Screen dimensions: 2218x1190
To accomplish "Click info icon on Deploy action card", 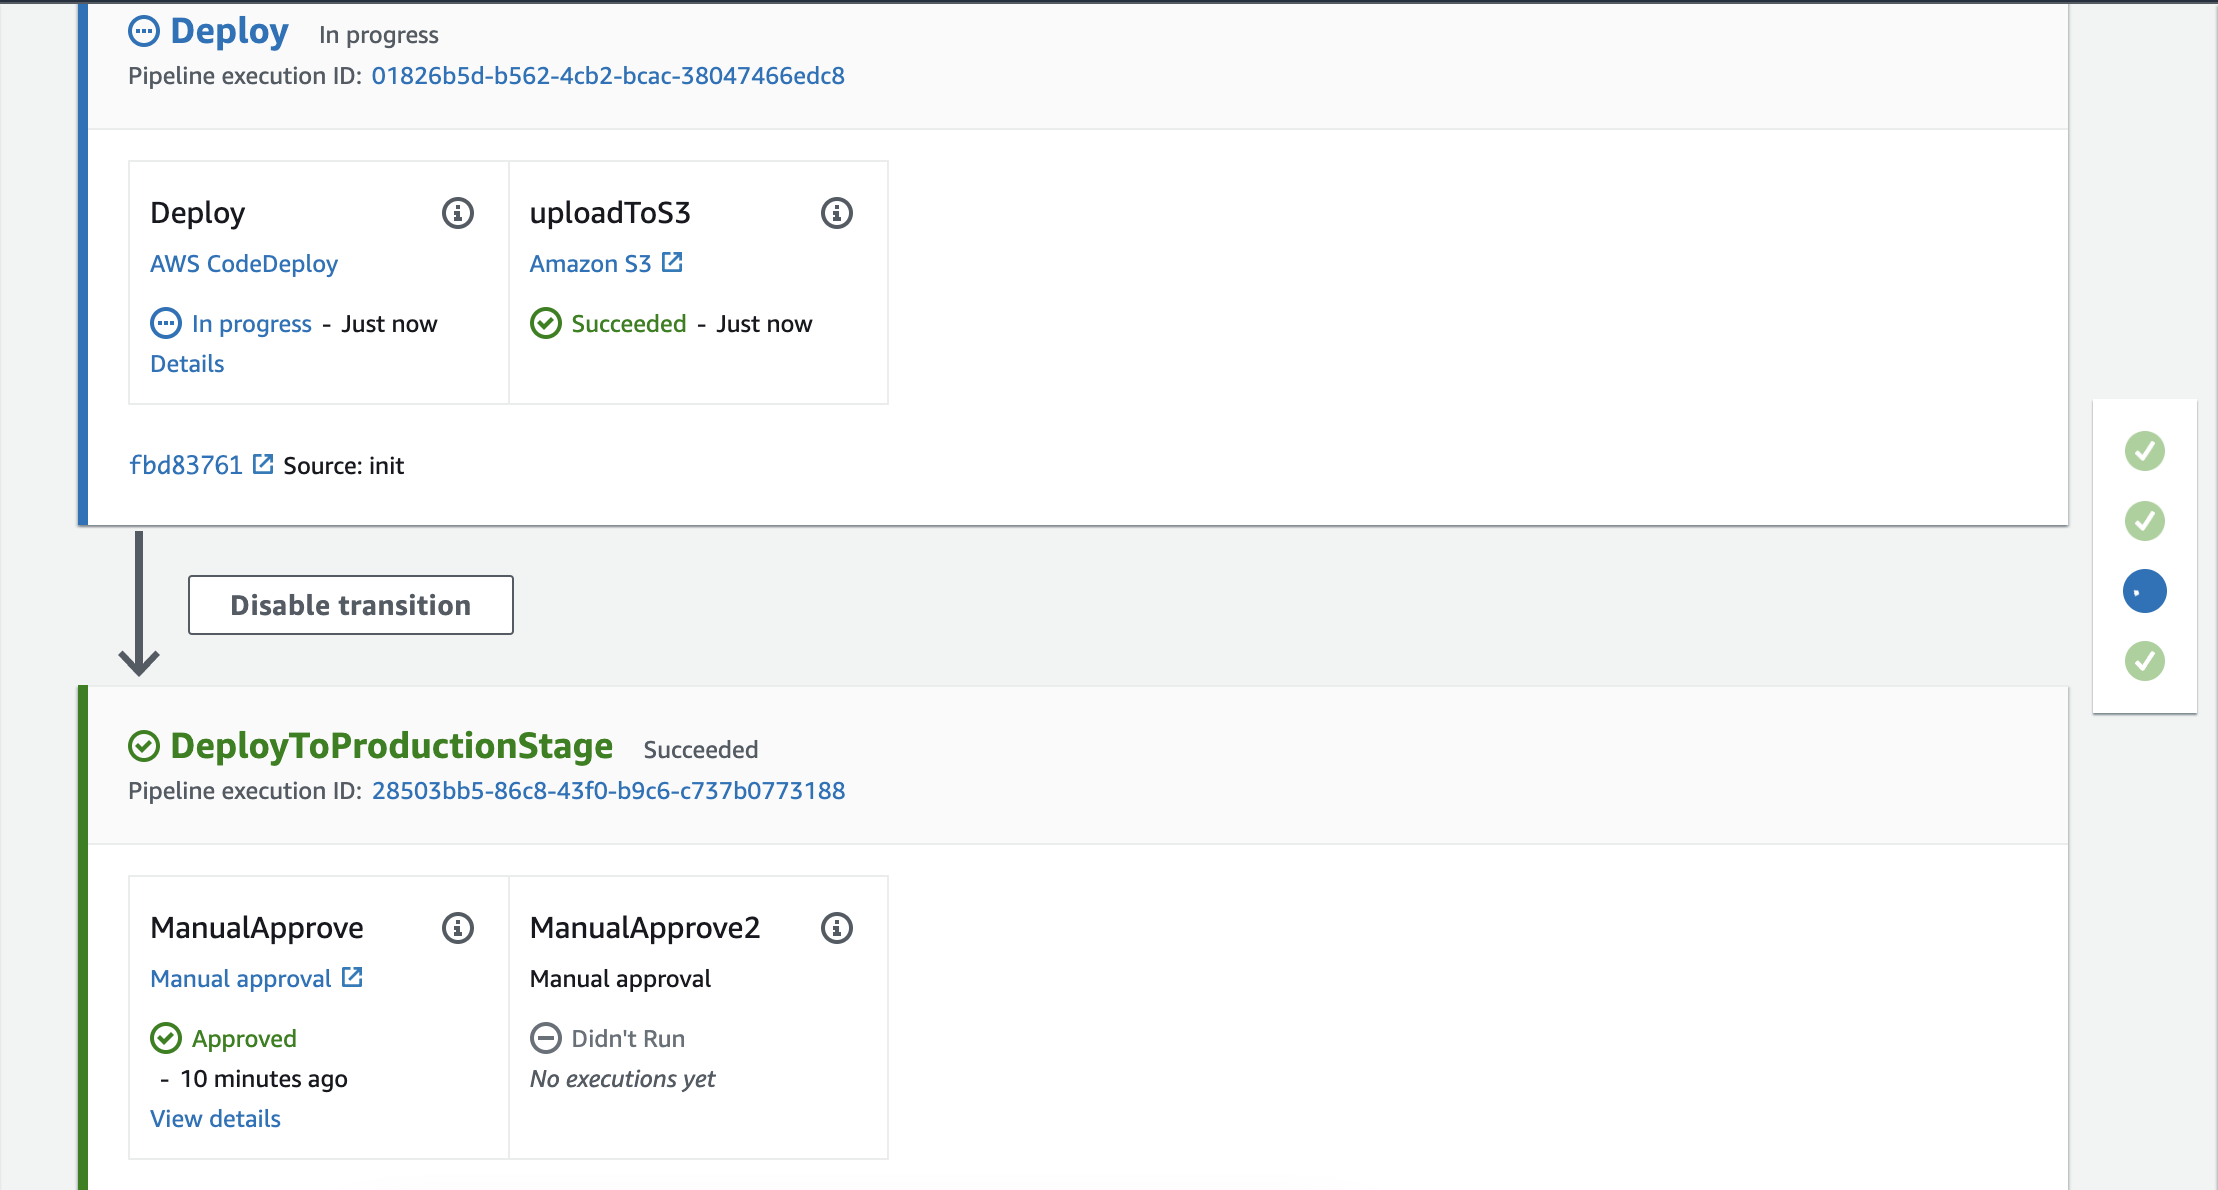I will tap(458, 213).
